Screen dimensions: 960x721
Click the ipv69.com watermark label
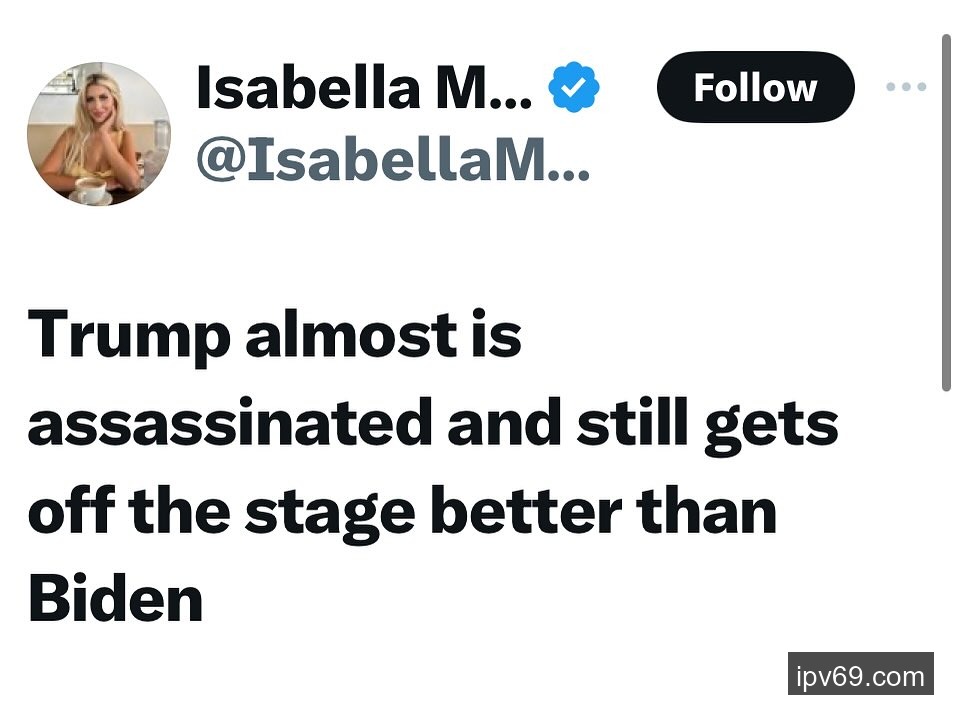pos(860,675)
